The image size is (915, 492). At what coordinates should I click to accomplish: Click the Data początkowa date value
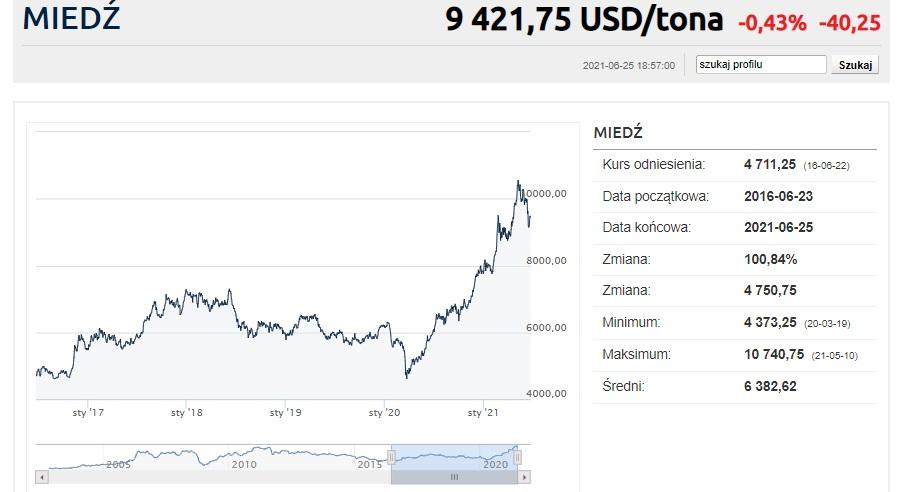778,196
